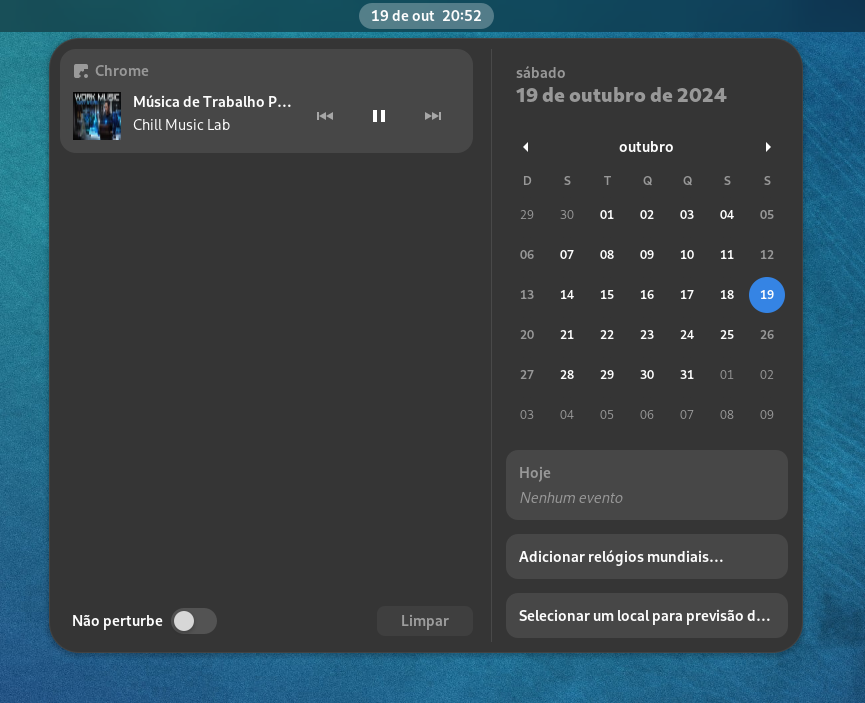Screen dimensions: 865x703
Task: Select a location for weather forecast
Action: click(x=647, y=616)
